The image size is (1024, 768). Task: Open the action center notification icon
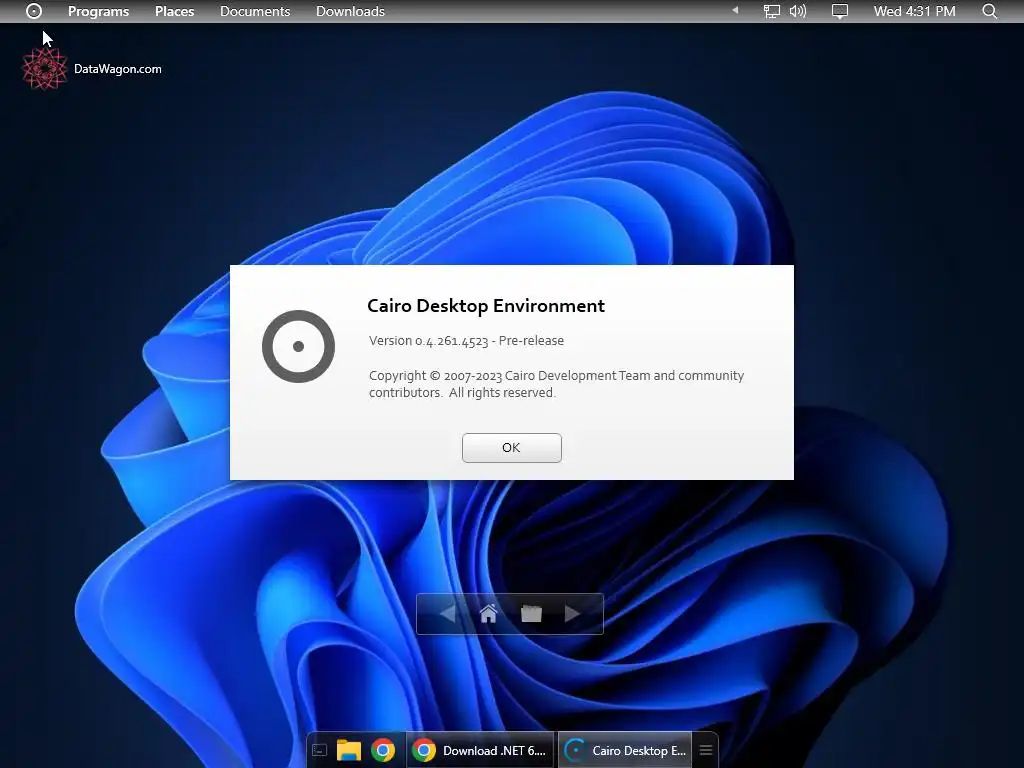click(x=840, y=11)
